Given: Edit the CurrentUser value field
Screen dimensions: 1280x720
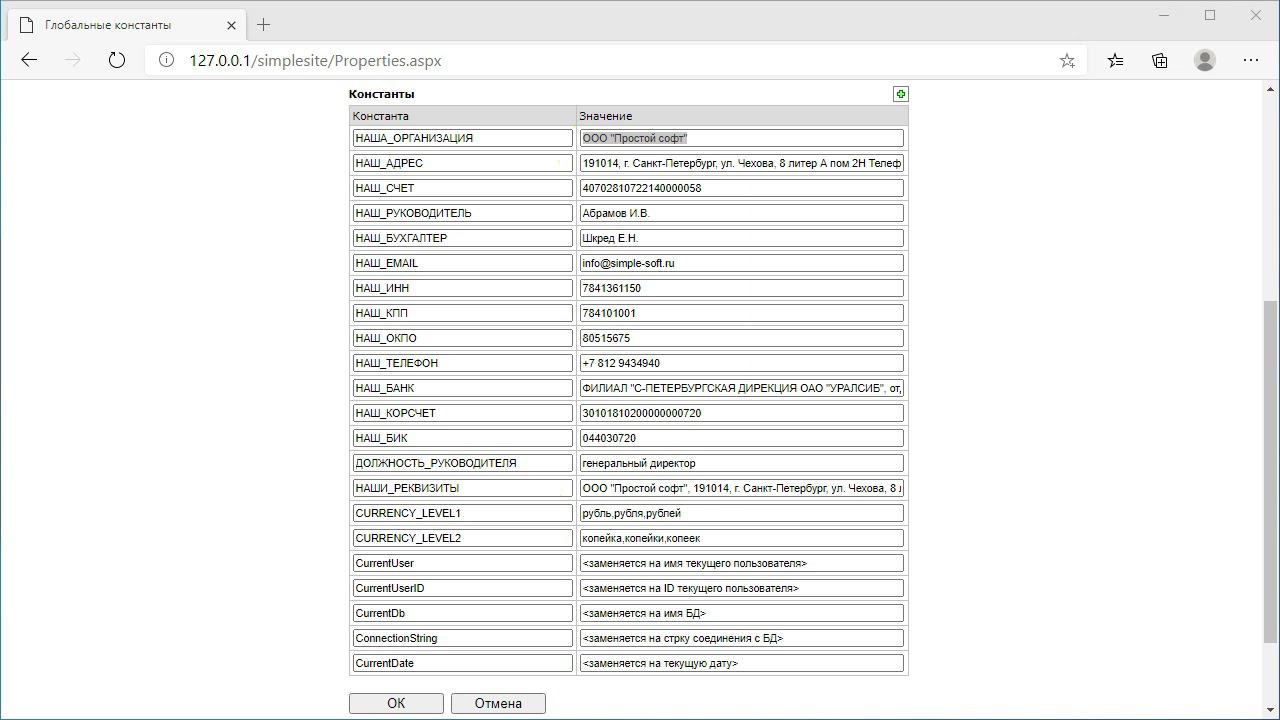Looking at the screenshot, I should [x=741, y=563].
